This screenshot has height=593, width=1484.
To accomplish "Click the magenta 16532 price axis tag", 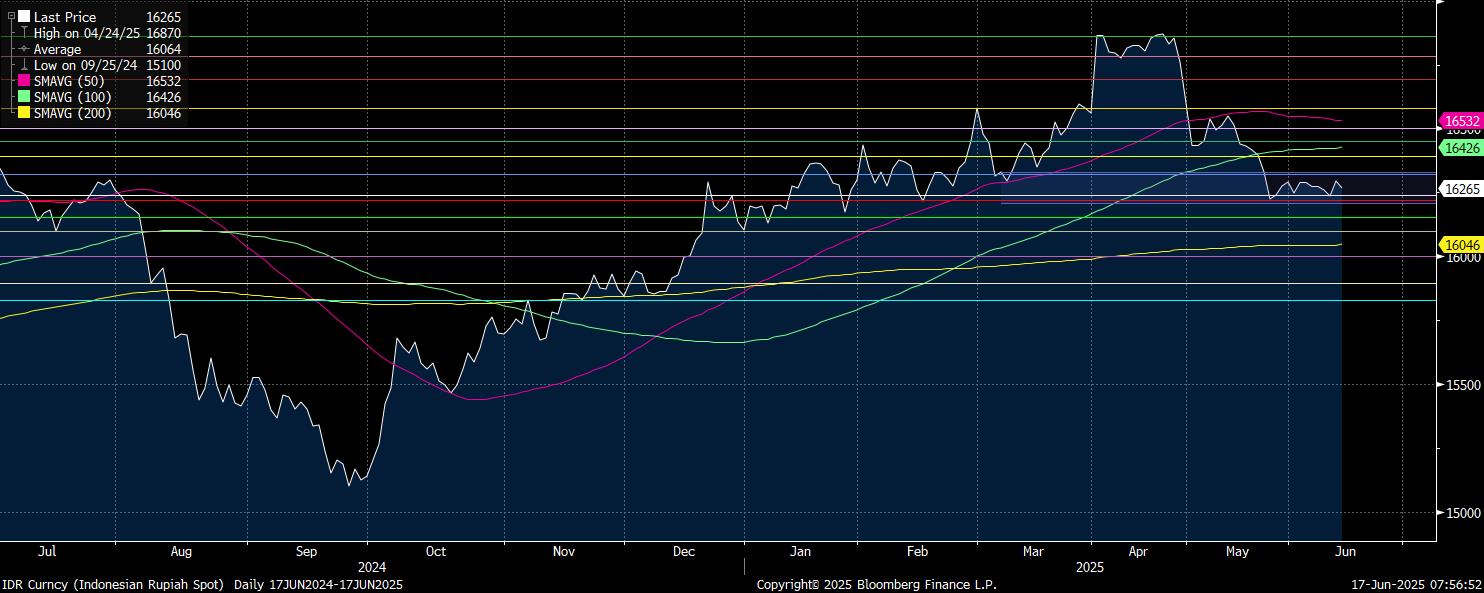I will click(x=1460, y=120).
